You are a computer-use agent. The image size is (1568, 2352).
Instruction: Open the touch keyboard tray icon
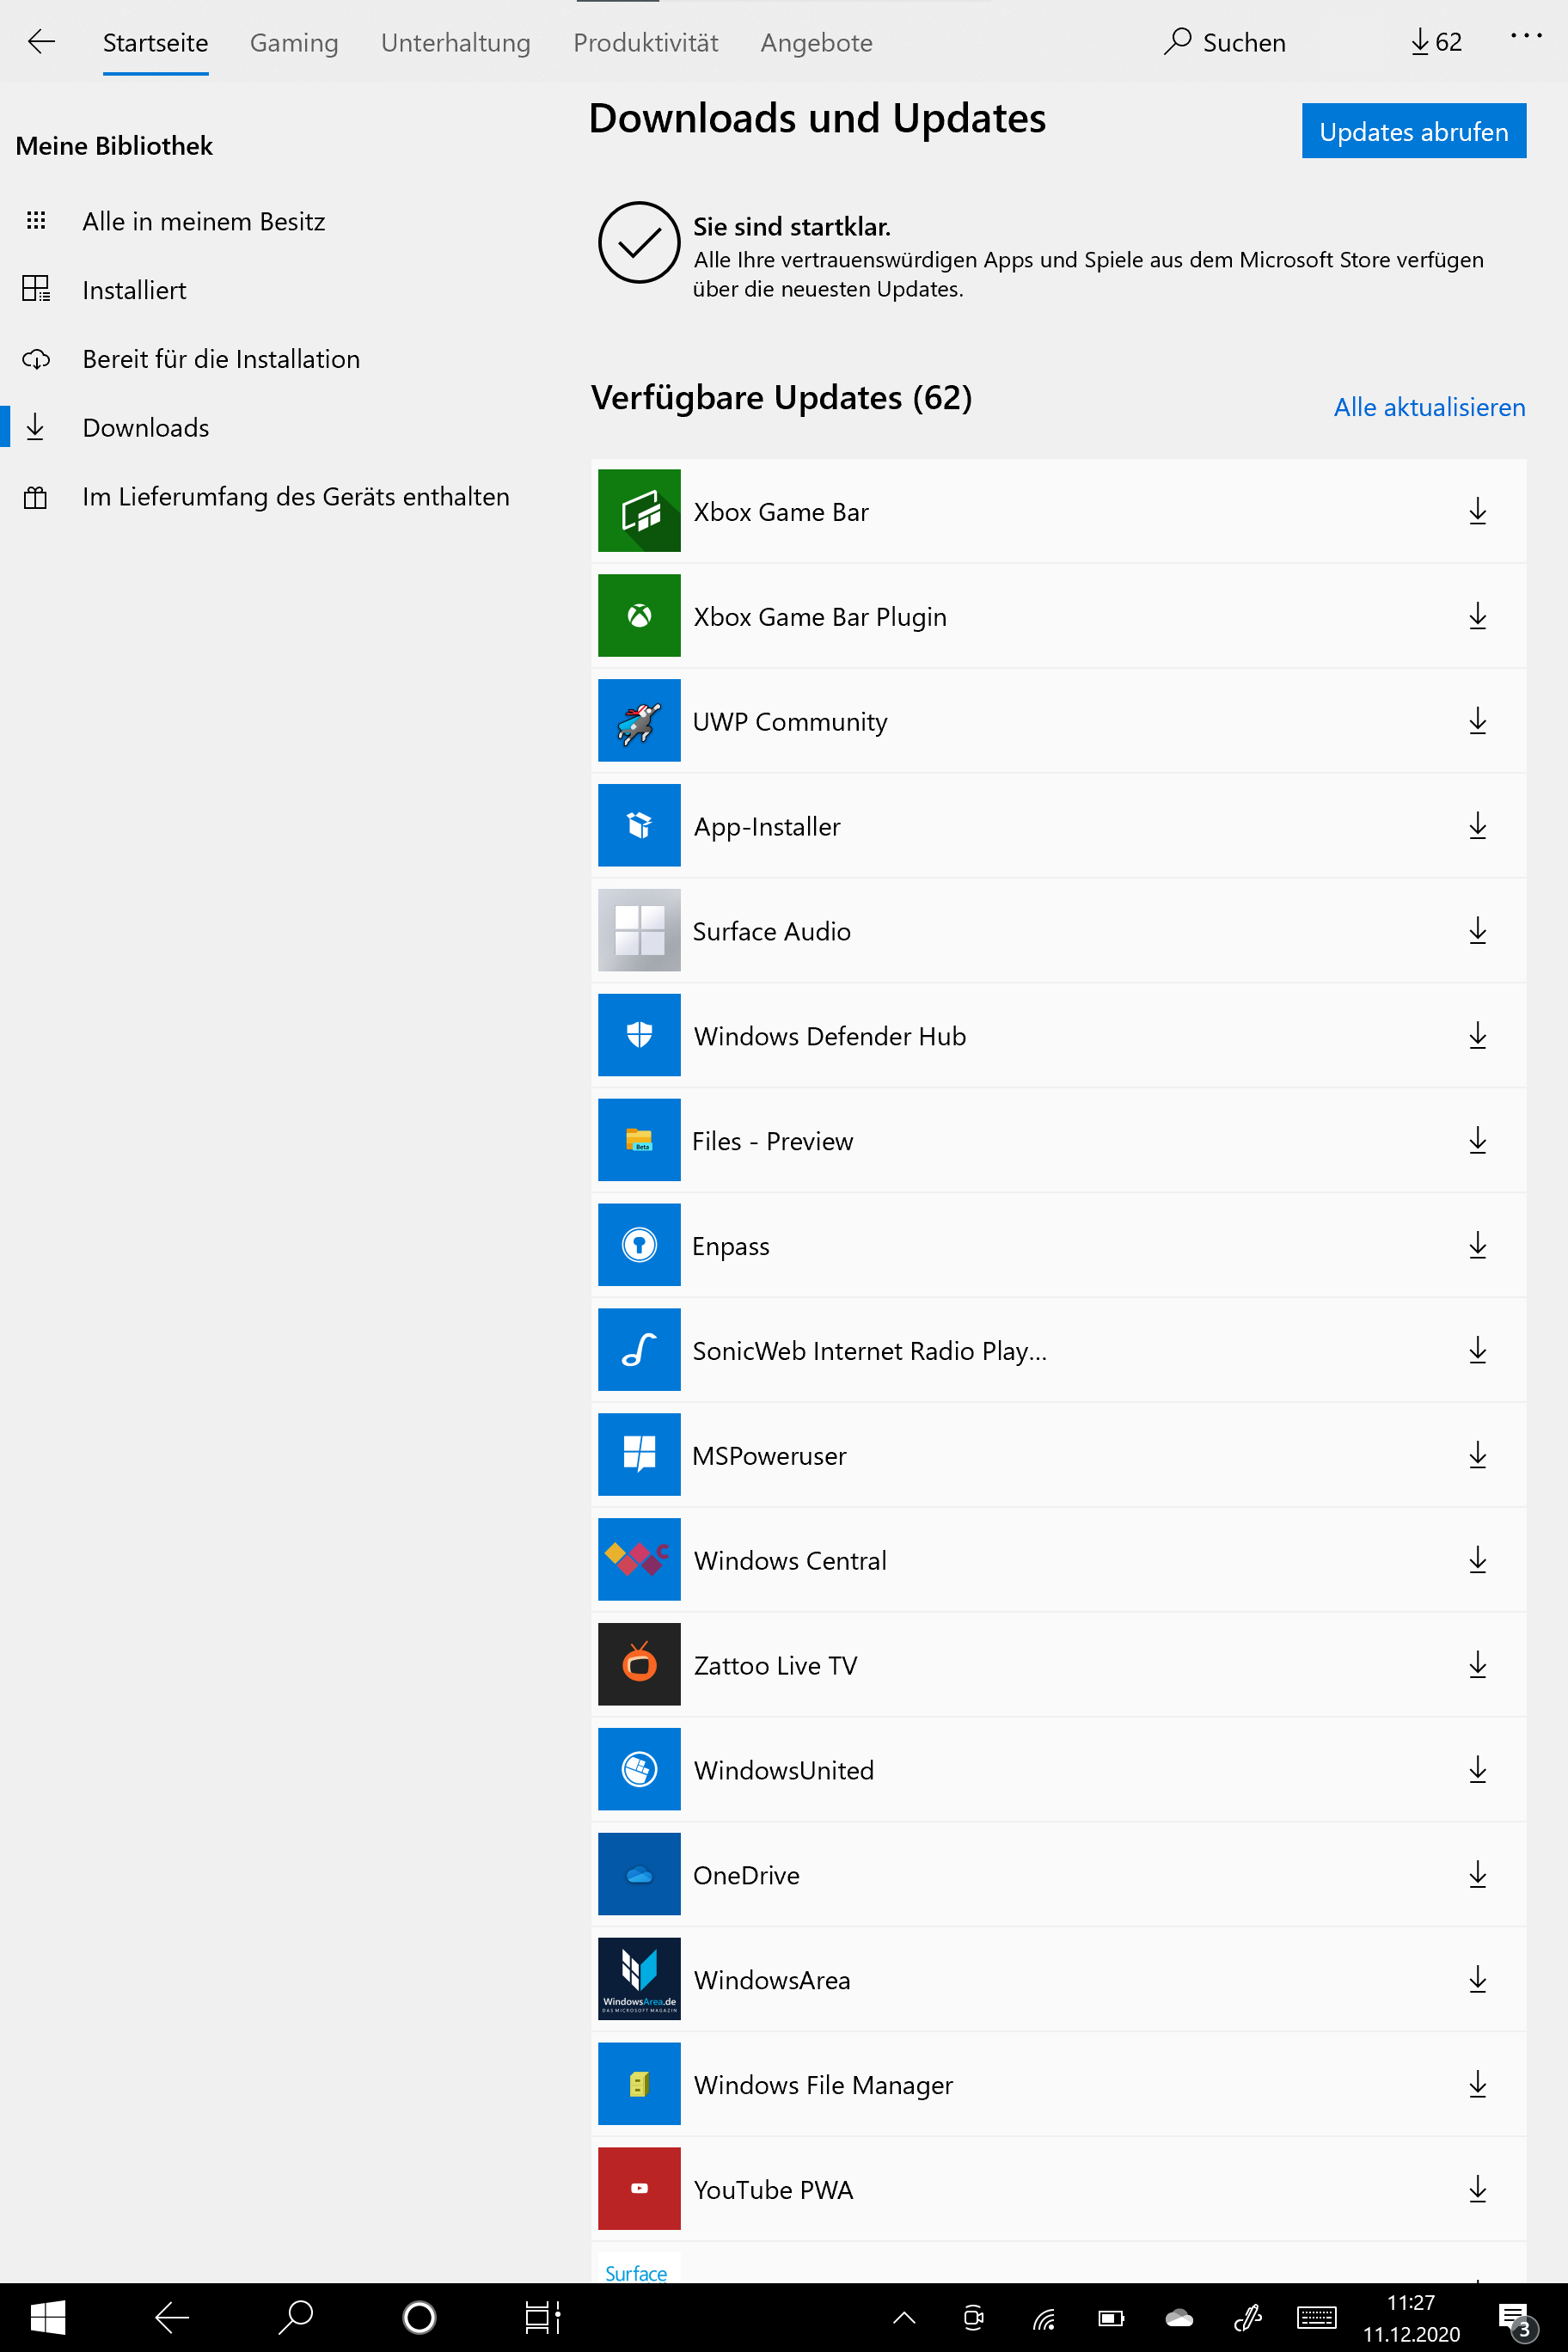point(1316,2318)
